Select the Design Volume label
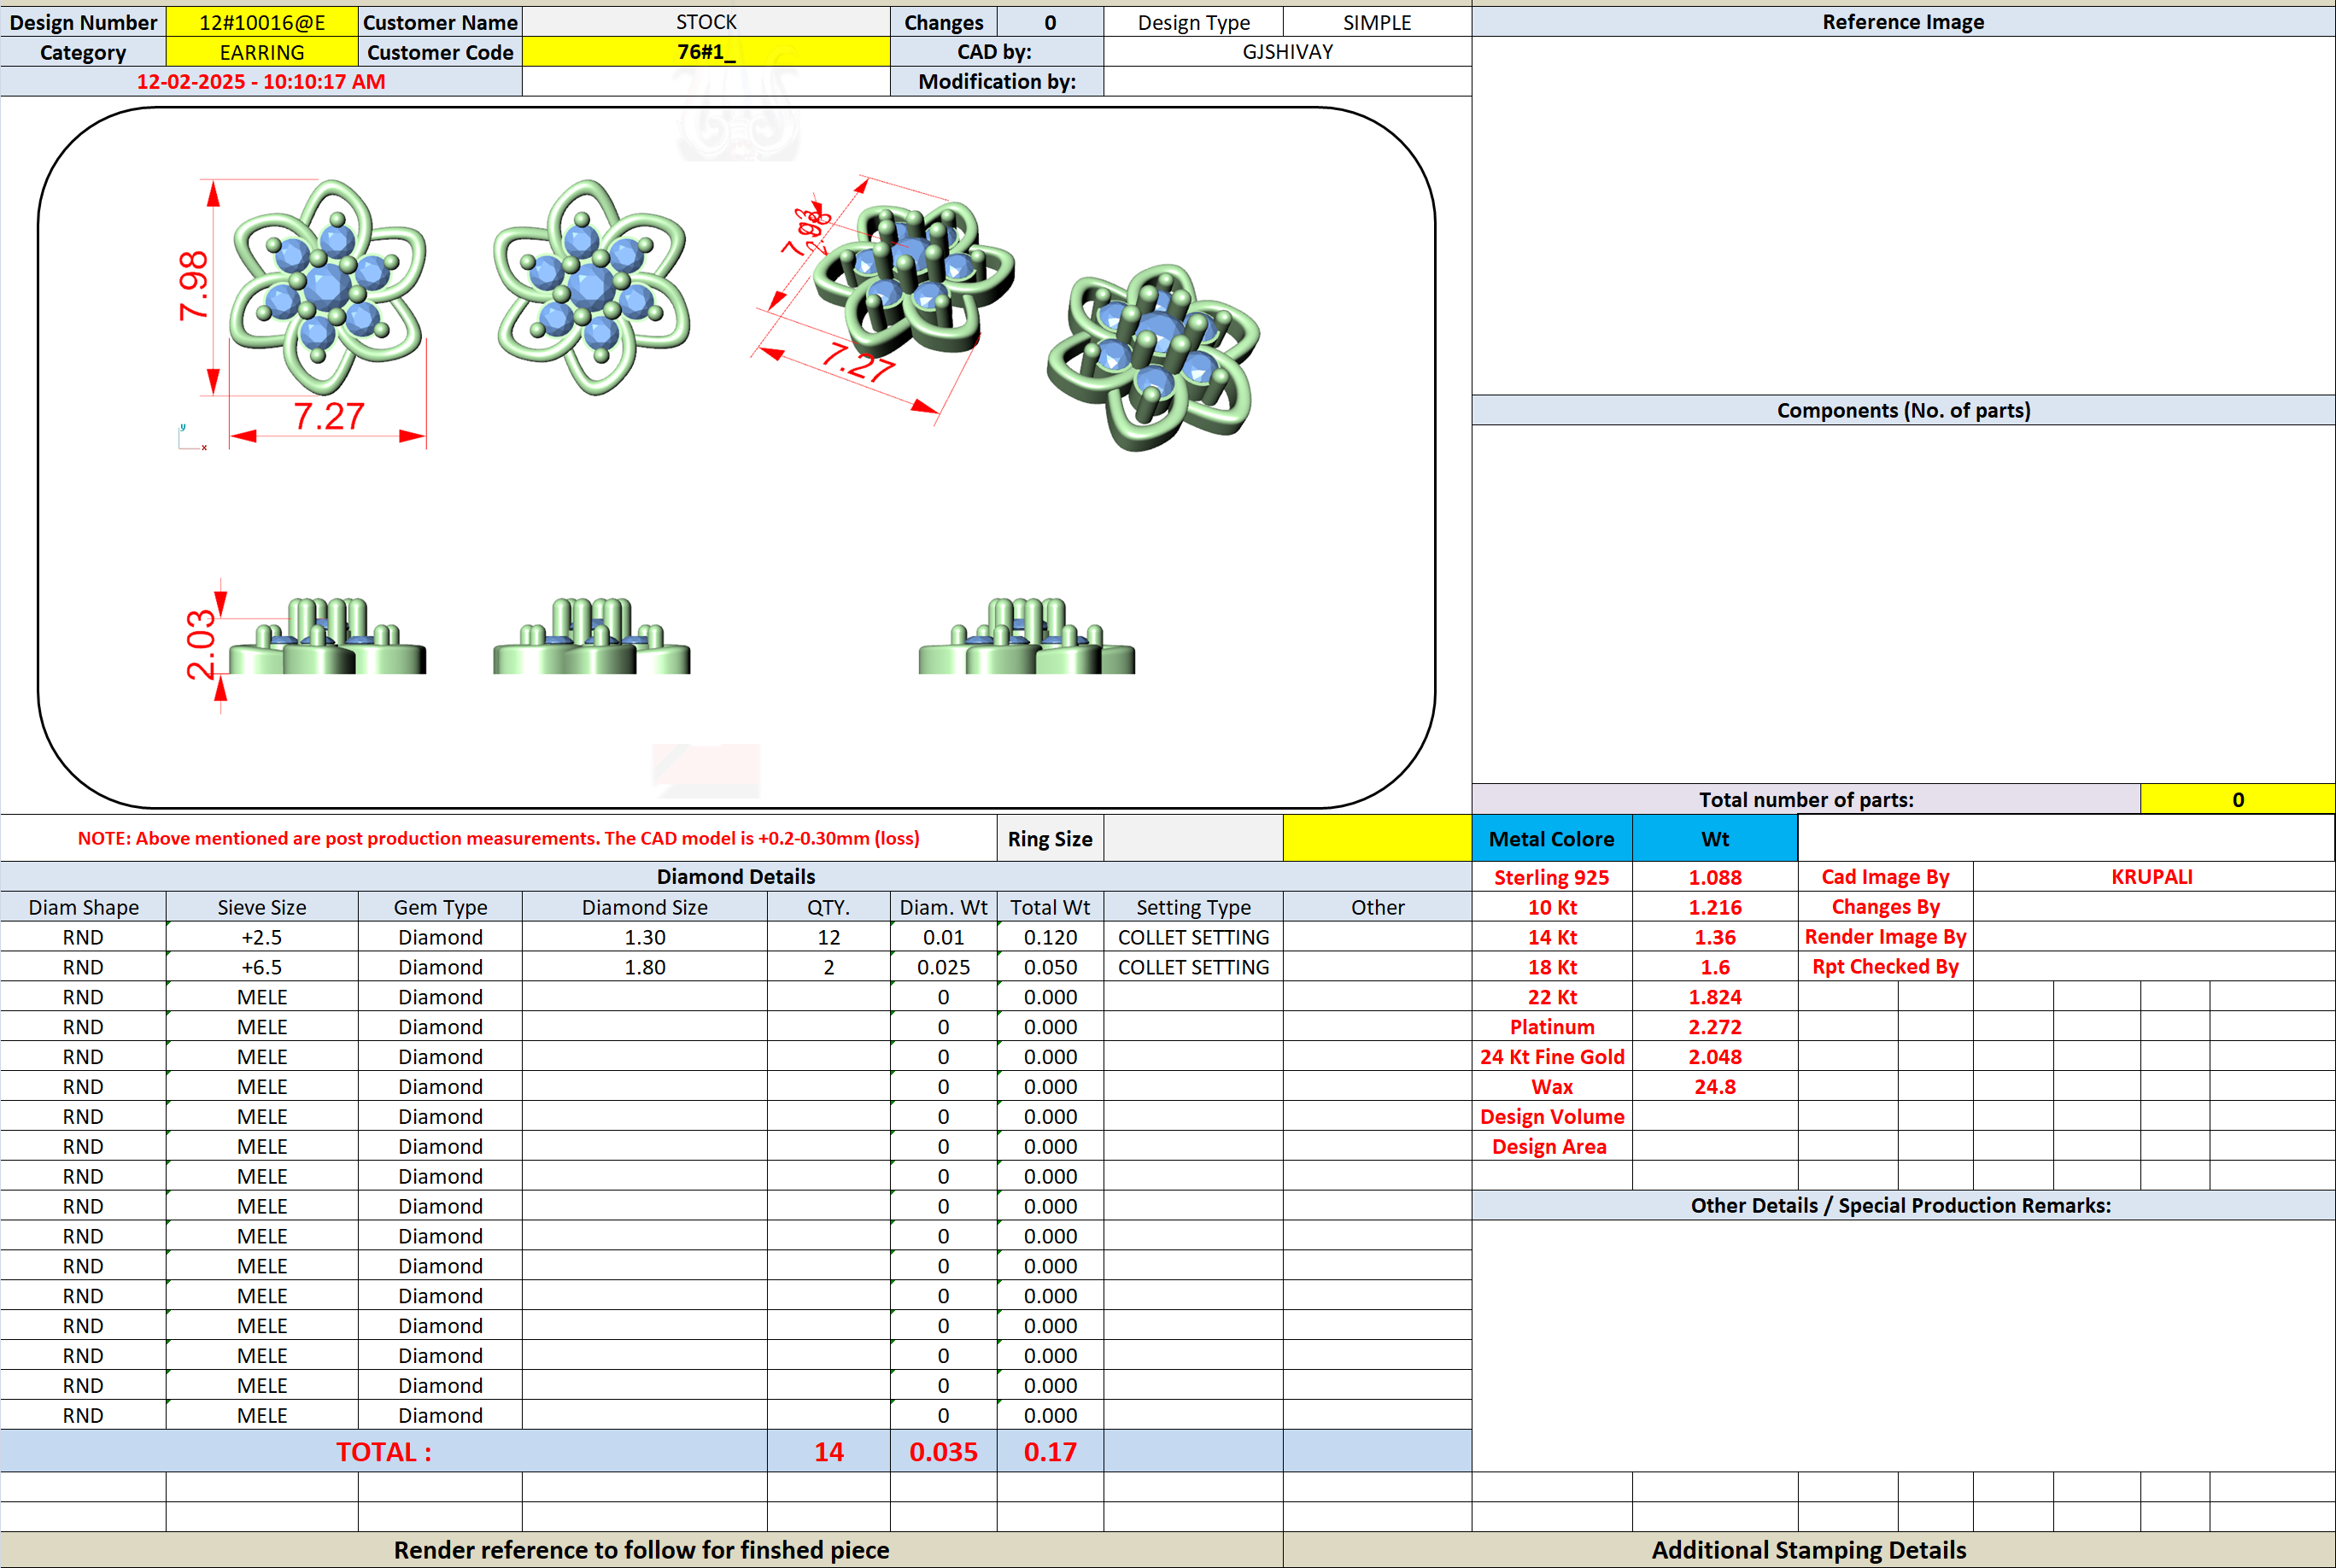 click(1551, 1117)
